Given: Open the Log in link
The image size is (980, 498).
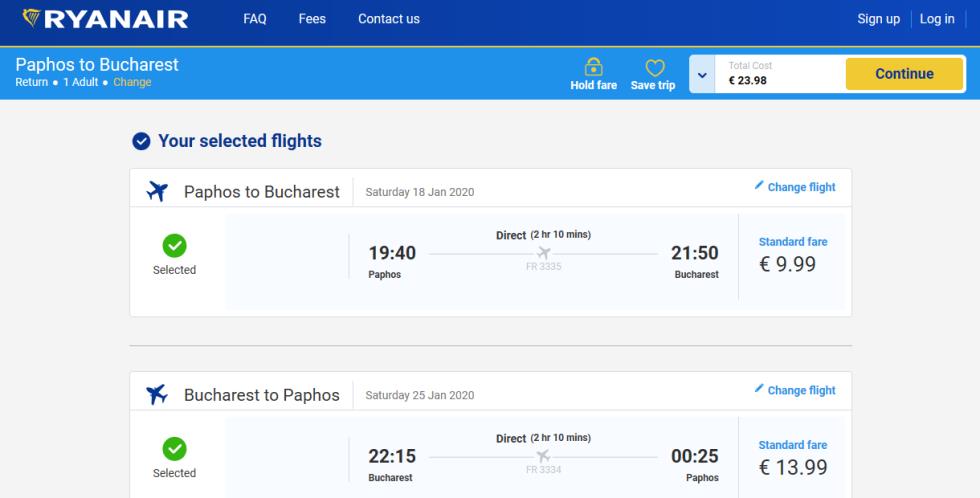Looking at the screenshot, I should click(937, 19).
